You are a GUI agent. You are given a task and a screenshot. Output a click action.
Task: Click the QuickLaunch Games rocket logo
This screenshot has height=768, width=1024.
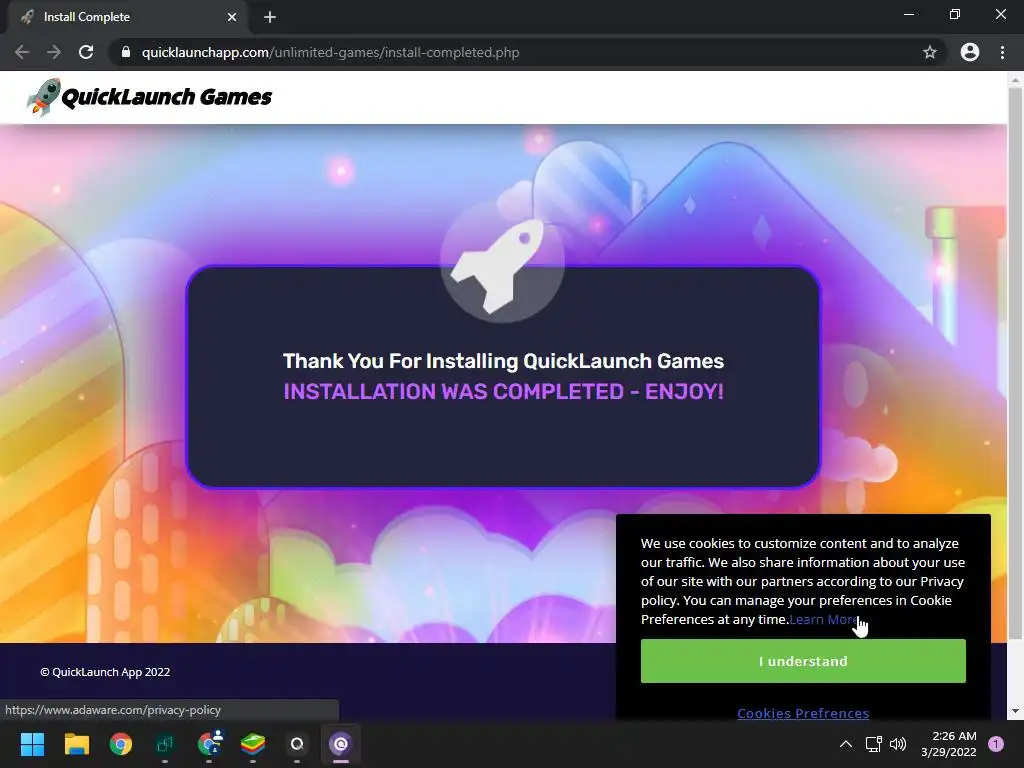pyautogui.click(x=149, y=97)
